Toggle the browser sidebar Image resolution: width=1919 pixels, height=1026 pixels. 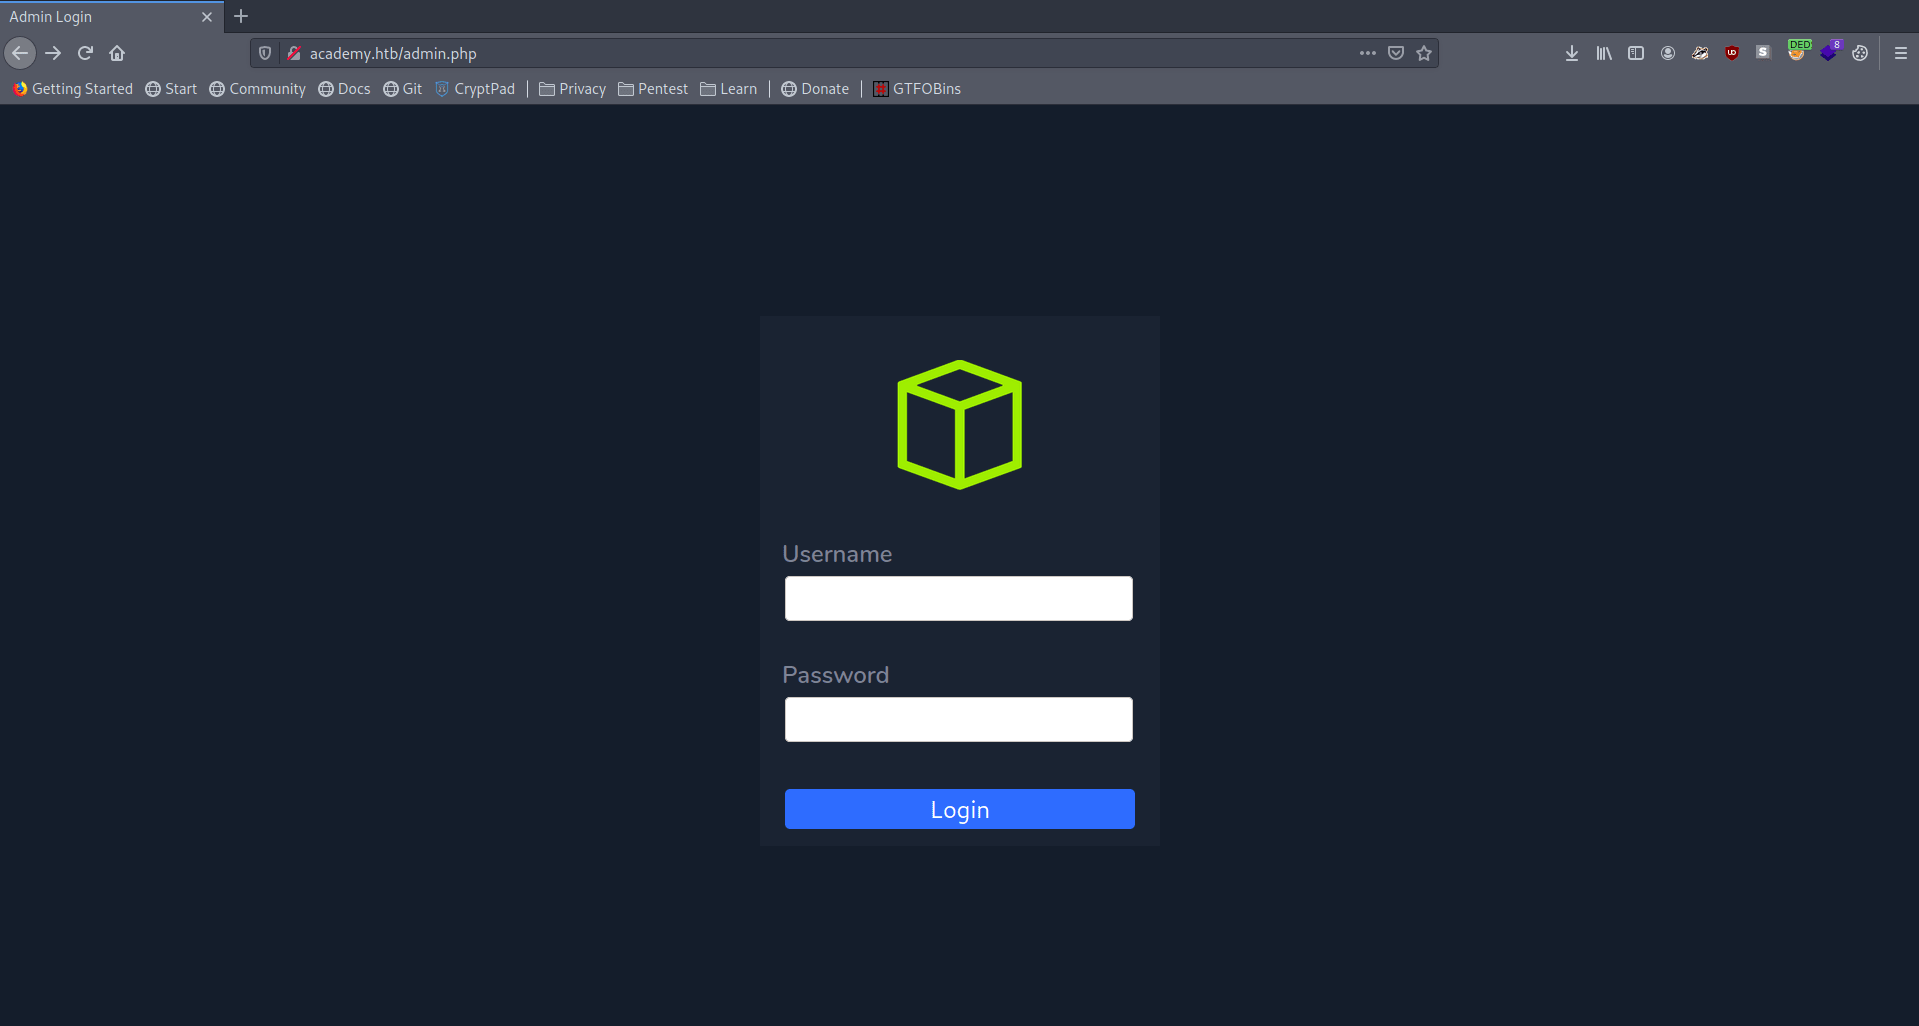tap(1636, 53)
